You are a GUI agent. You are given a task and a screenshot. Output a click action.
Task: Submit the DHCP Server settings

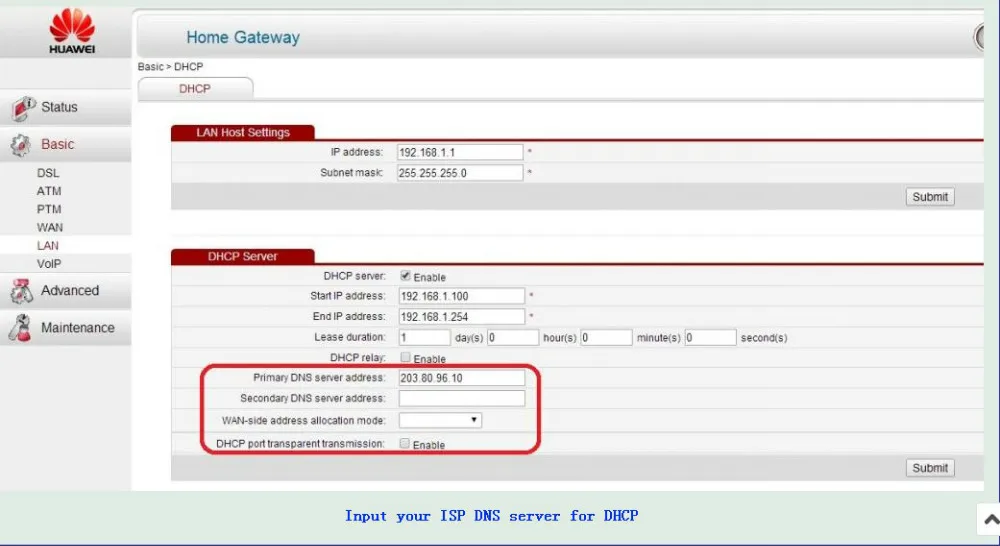click(930, 468)
